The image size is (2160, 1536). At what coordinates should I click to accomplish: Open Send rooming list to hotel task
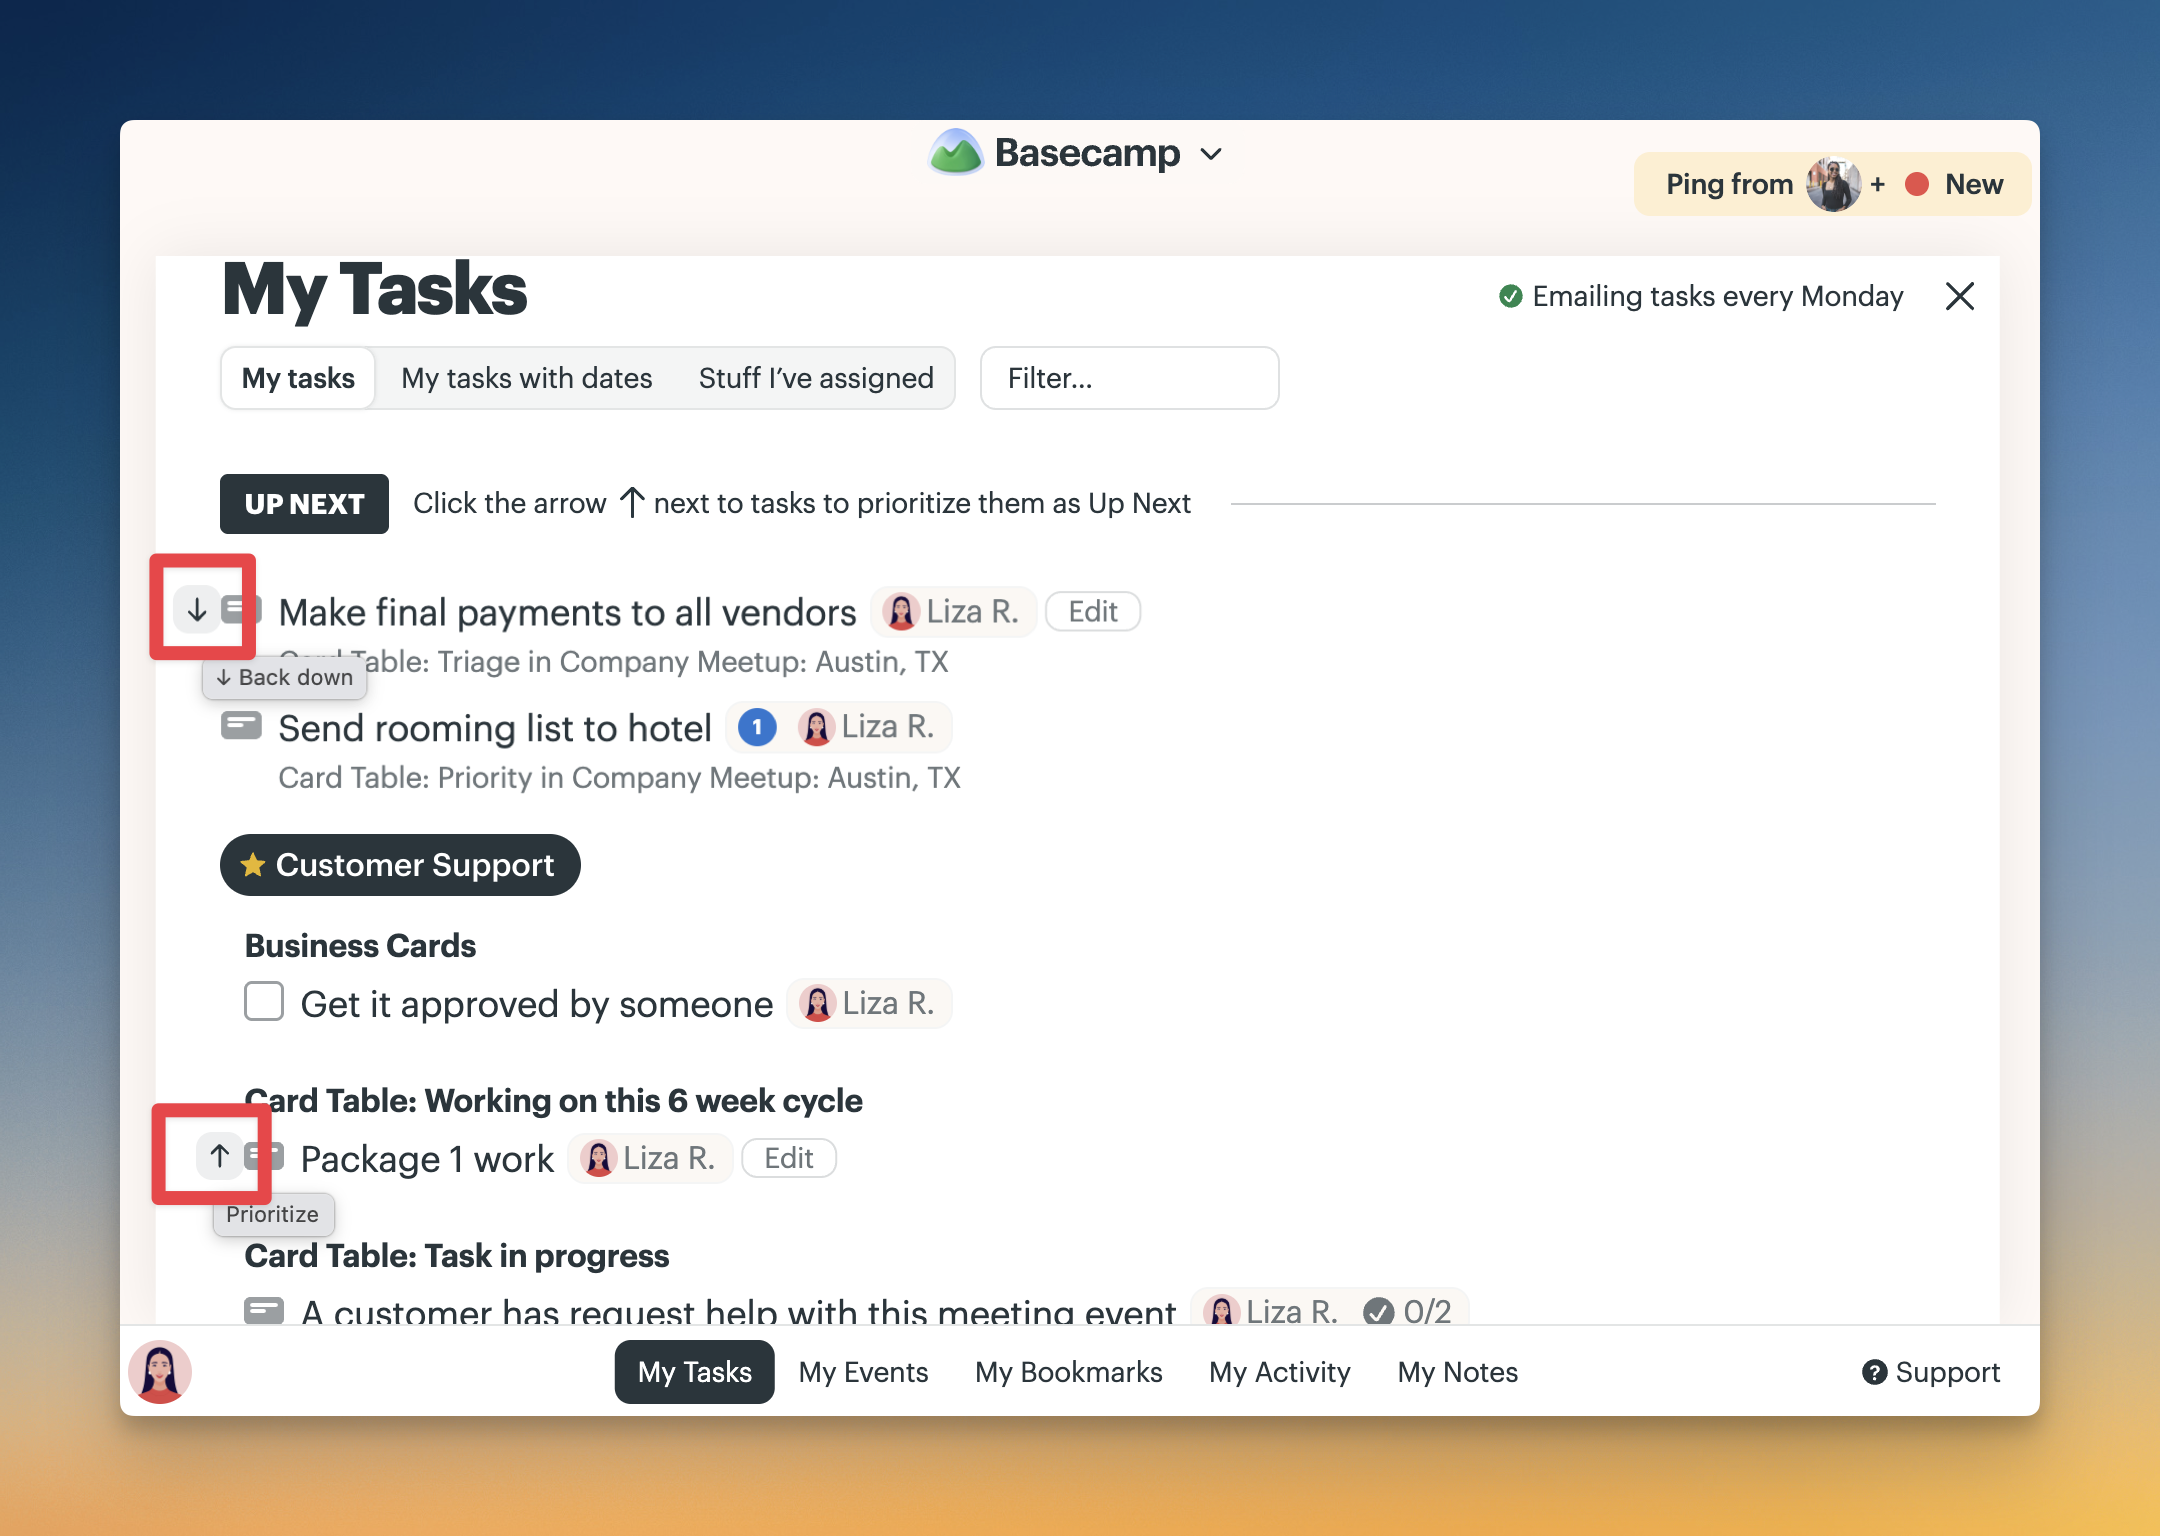[495, 728]
